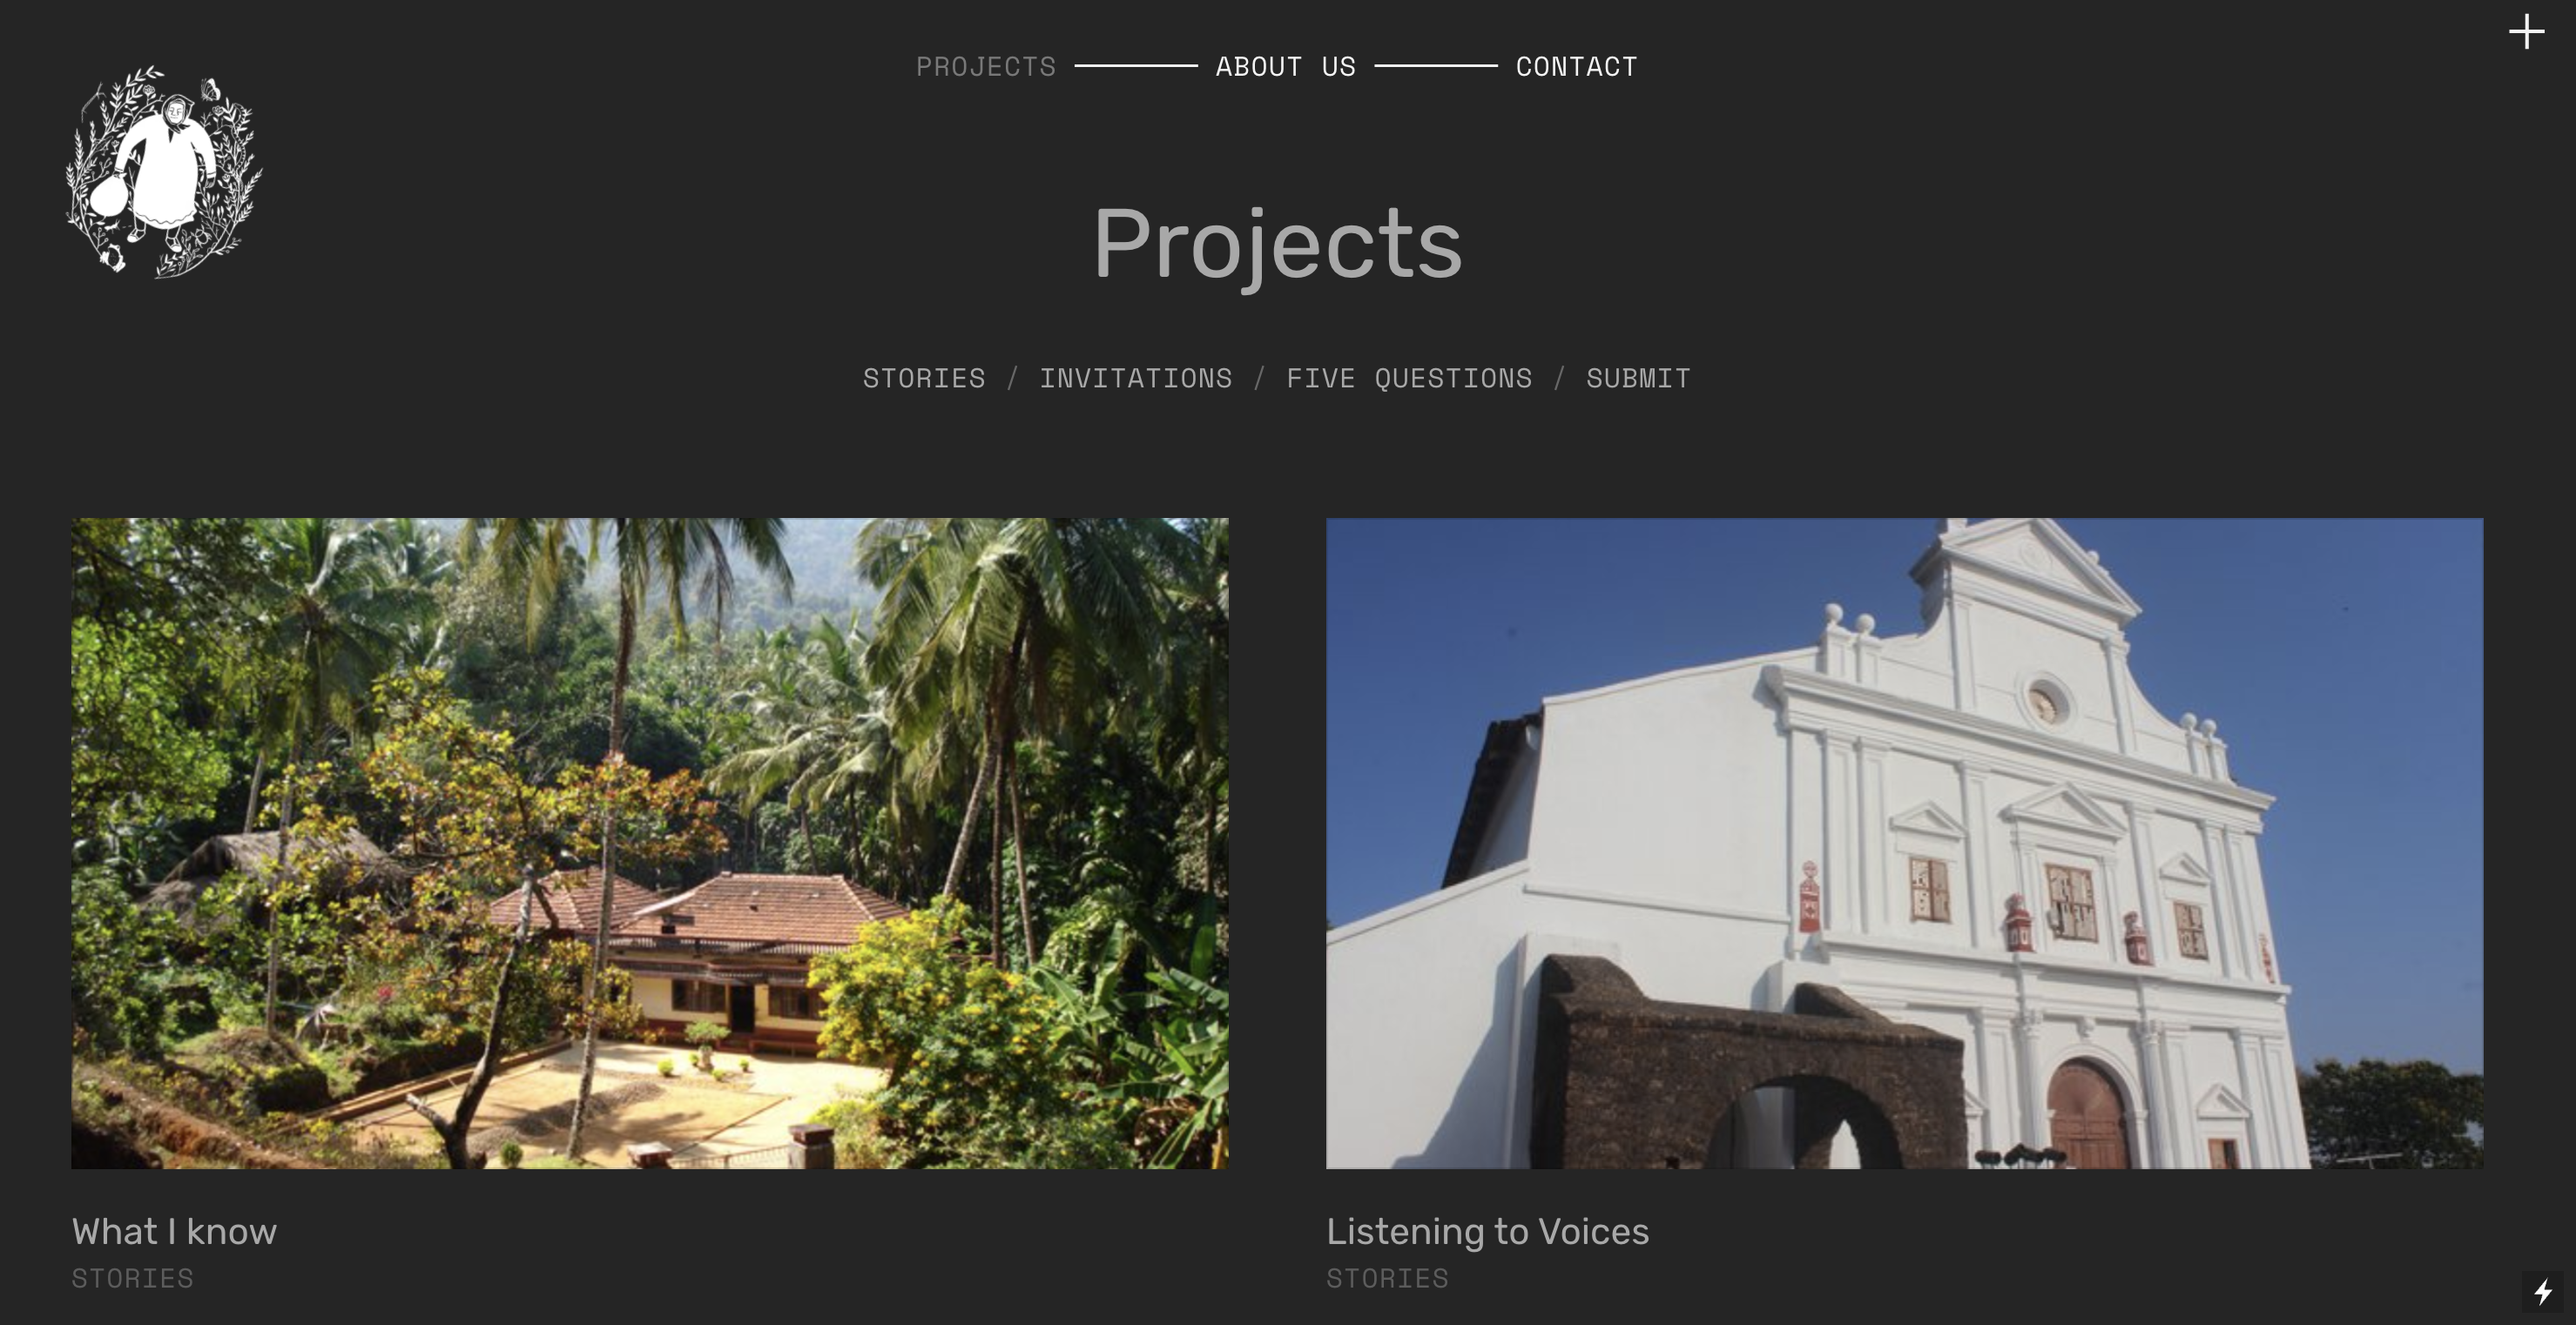The height and width of the screenshot is (1325, 2576).
Task: Open the Contact page link
Action: tap(1577, 66)
